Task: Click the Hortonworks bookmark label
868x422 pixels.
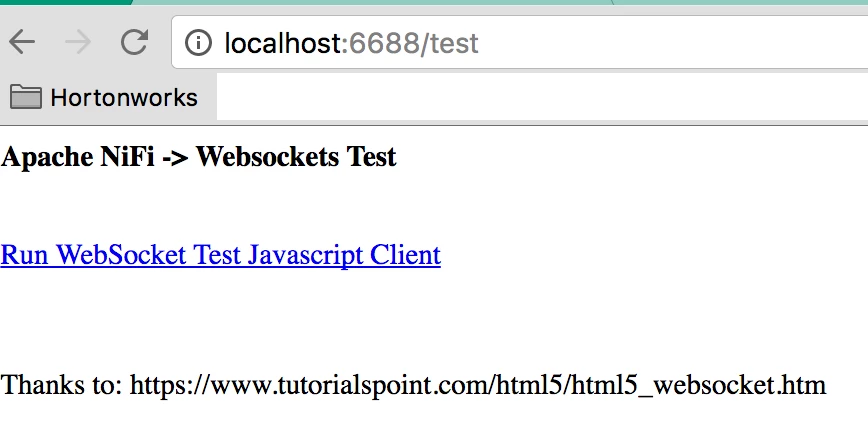Action: coord(124,98)
